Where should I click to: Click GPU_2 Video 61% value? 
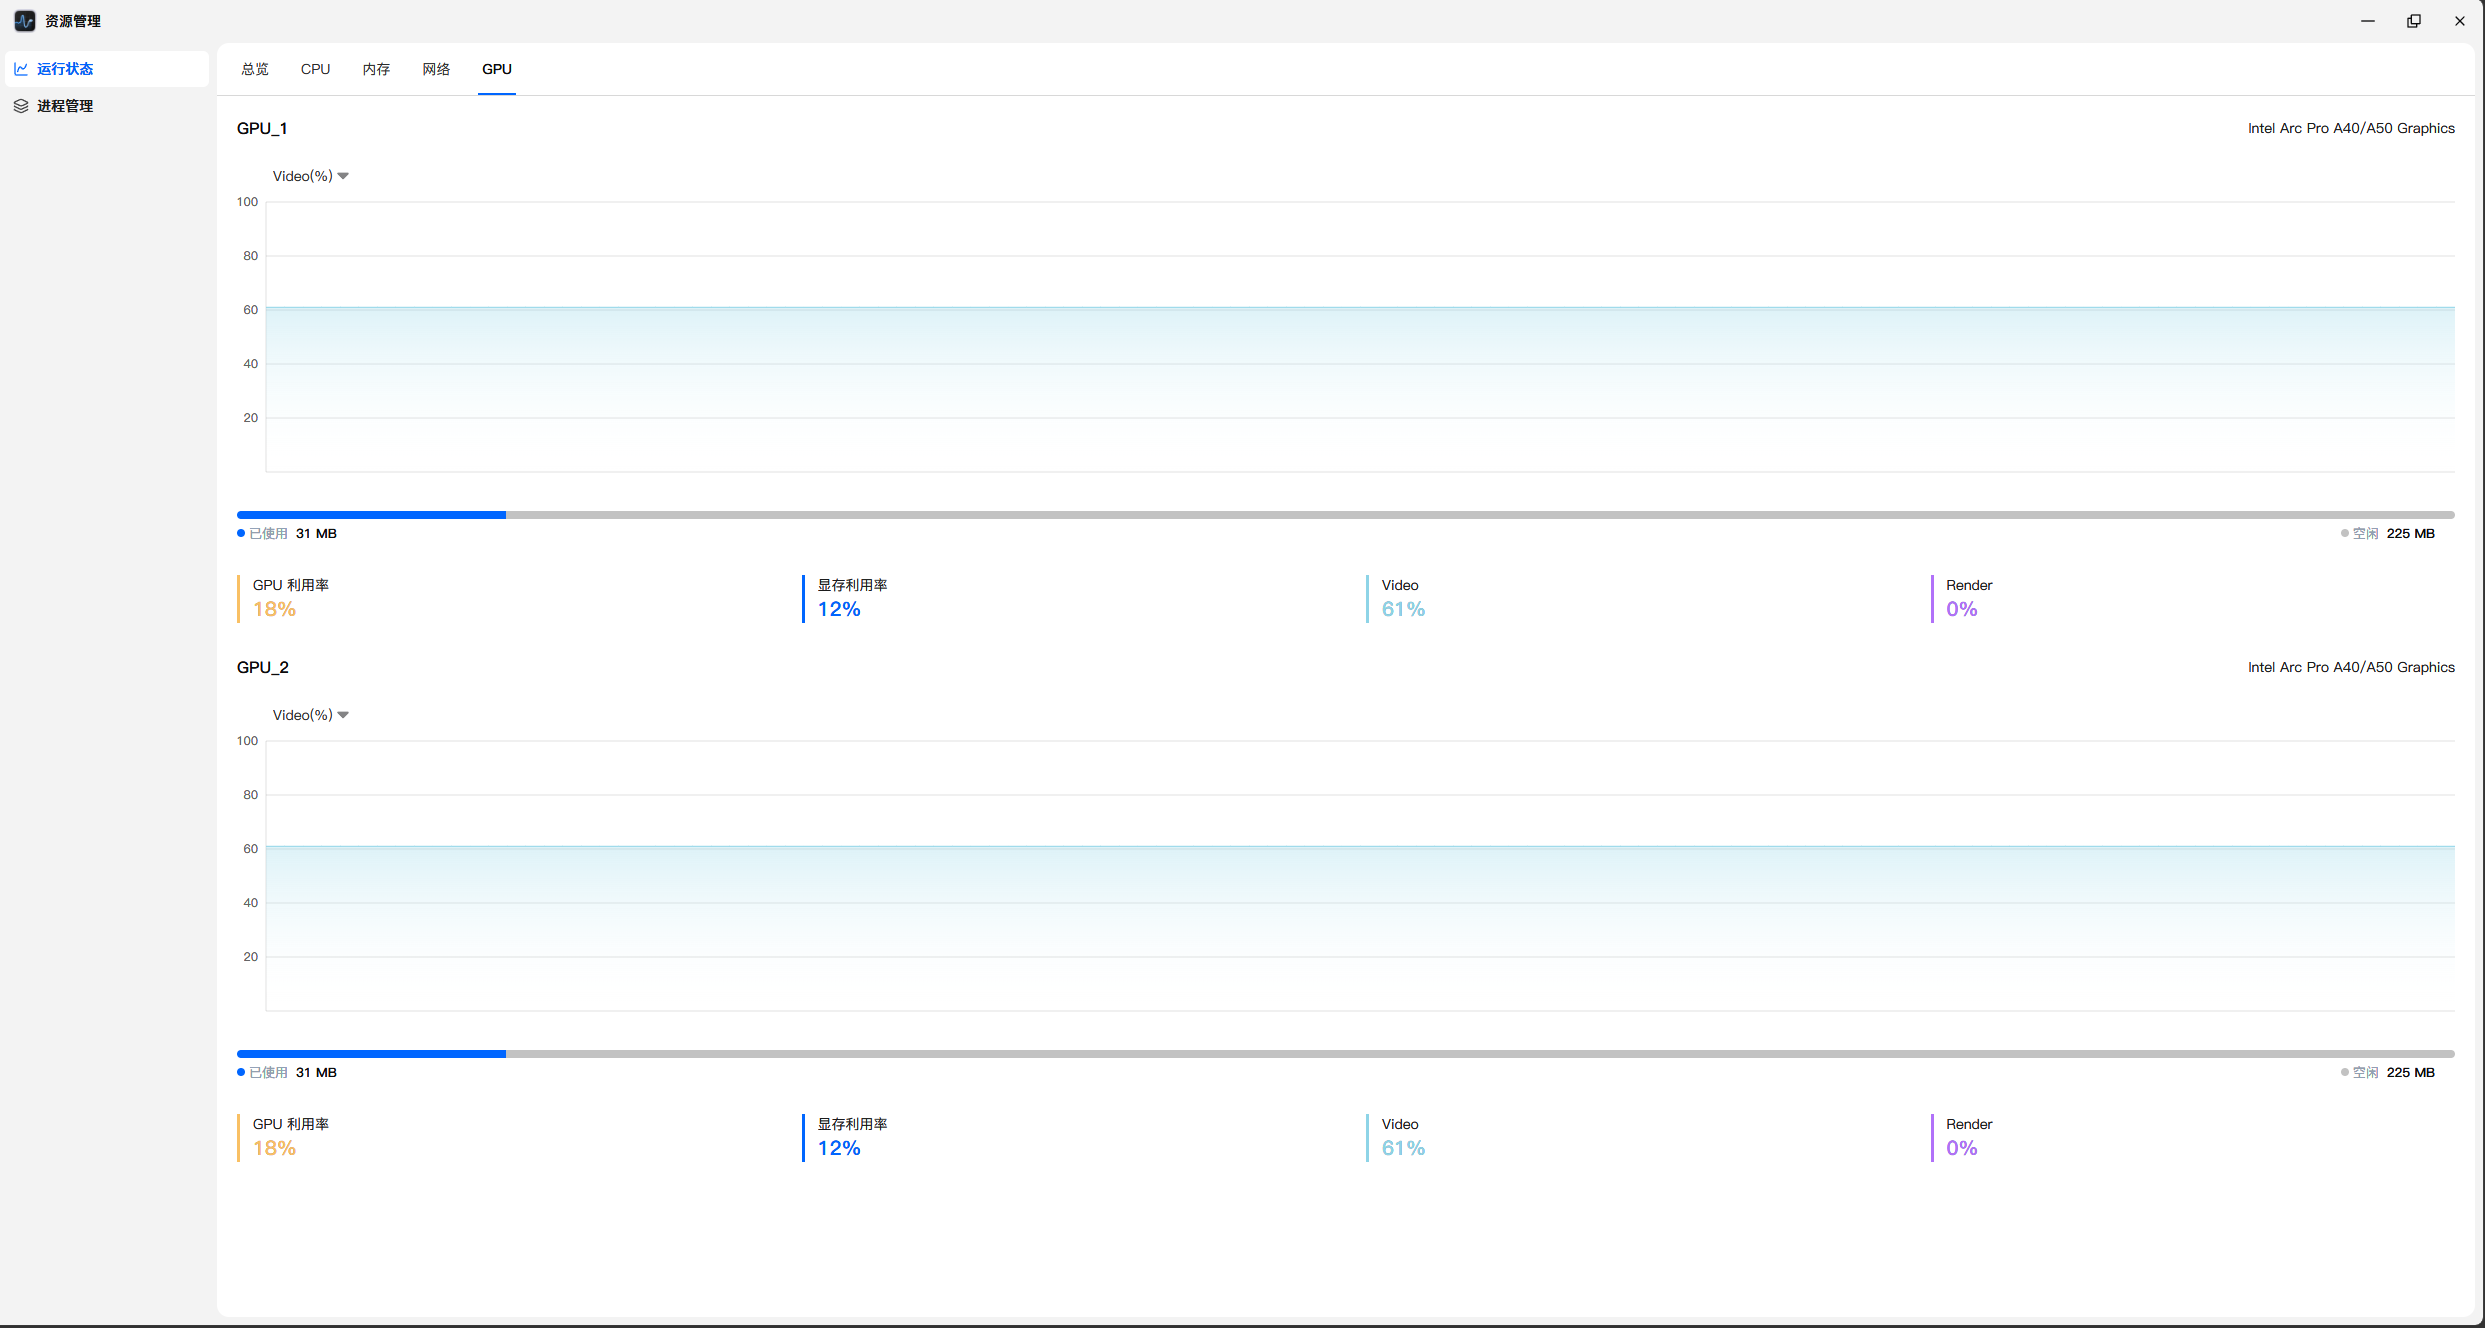(x=1403, y=1148)
